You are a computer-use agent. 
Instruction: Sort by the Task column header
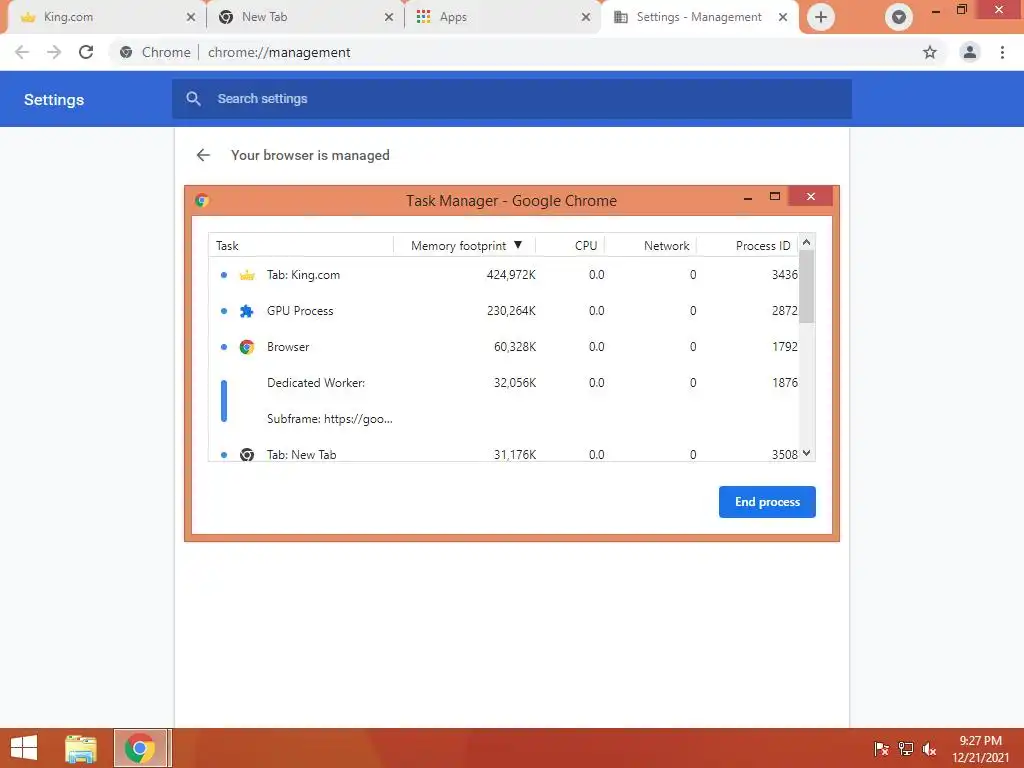301,246
